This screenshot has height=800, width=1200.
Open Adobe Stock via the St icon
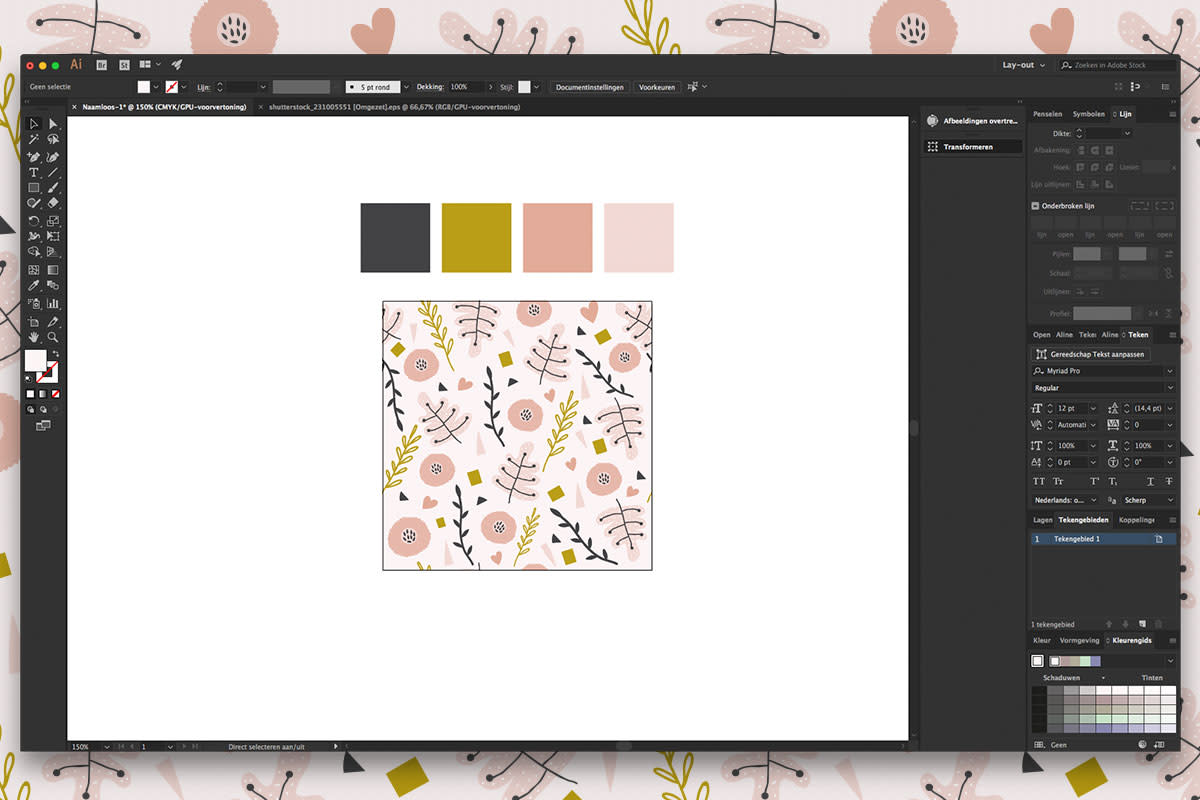tap(124, 64)
